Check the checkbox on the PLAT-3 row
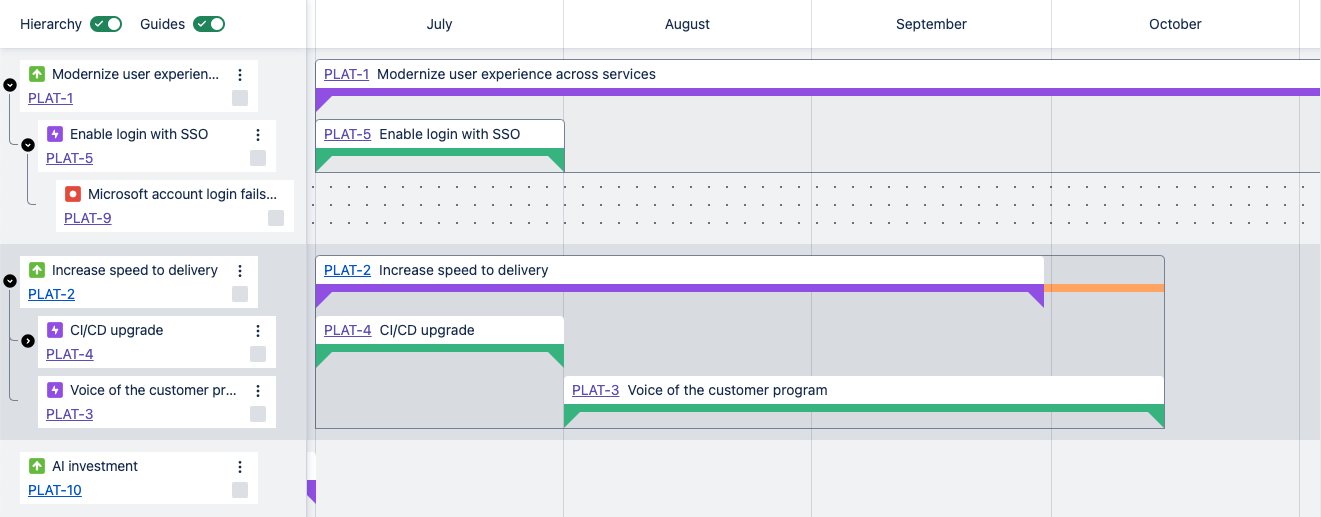This screenshot has height=517, width=1321. (x=258, y=414)
